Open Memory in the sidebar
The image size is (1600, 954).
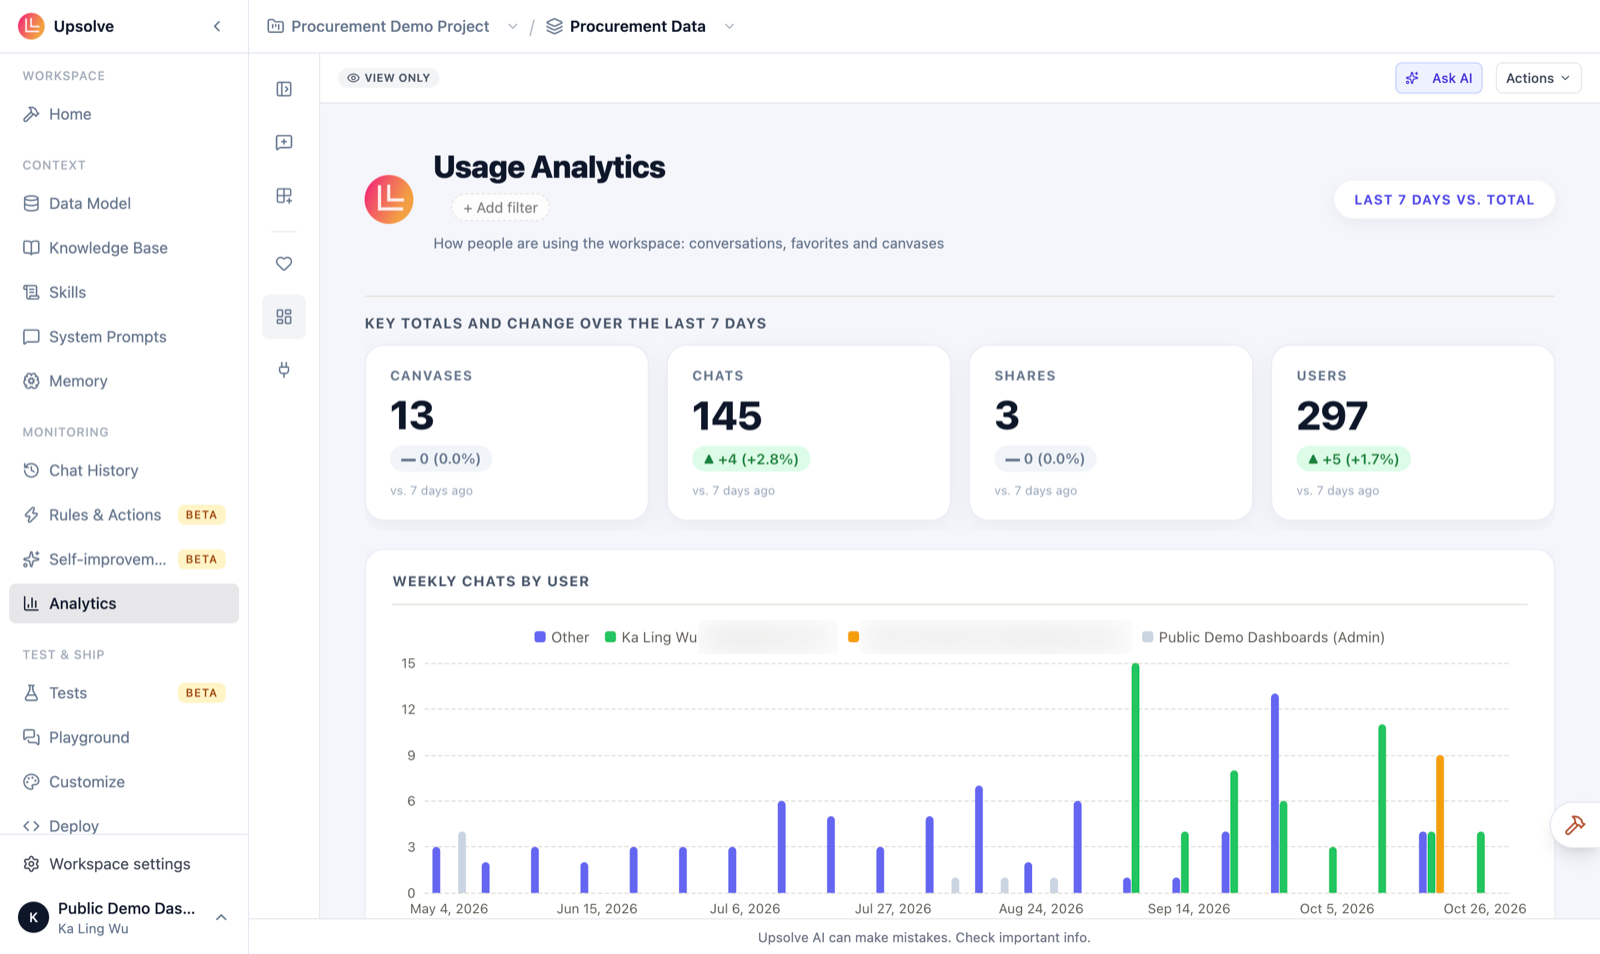point(124,381)
